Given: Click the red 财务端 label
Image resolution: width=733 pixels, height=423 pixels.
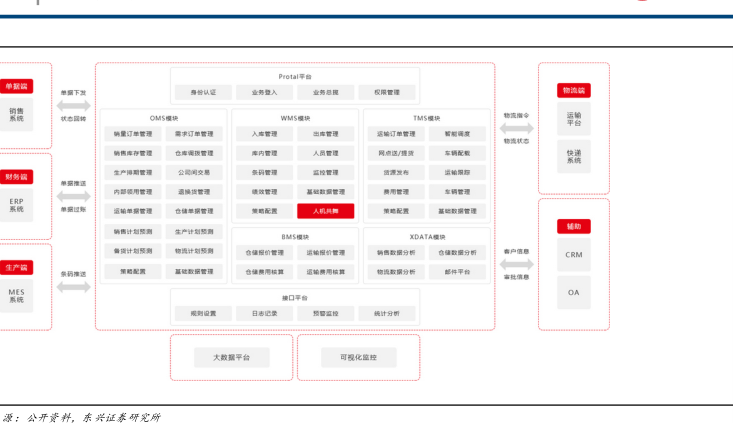Looking at the screenshot, I should click(x=17, y=177).
